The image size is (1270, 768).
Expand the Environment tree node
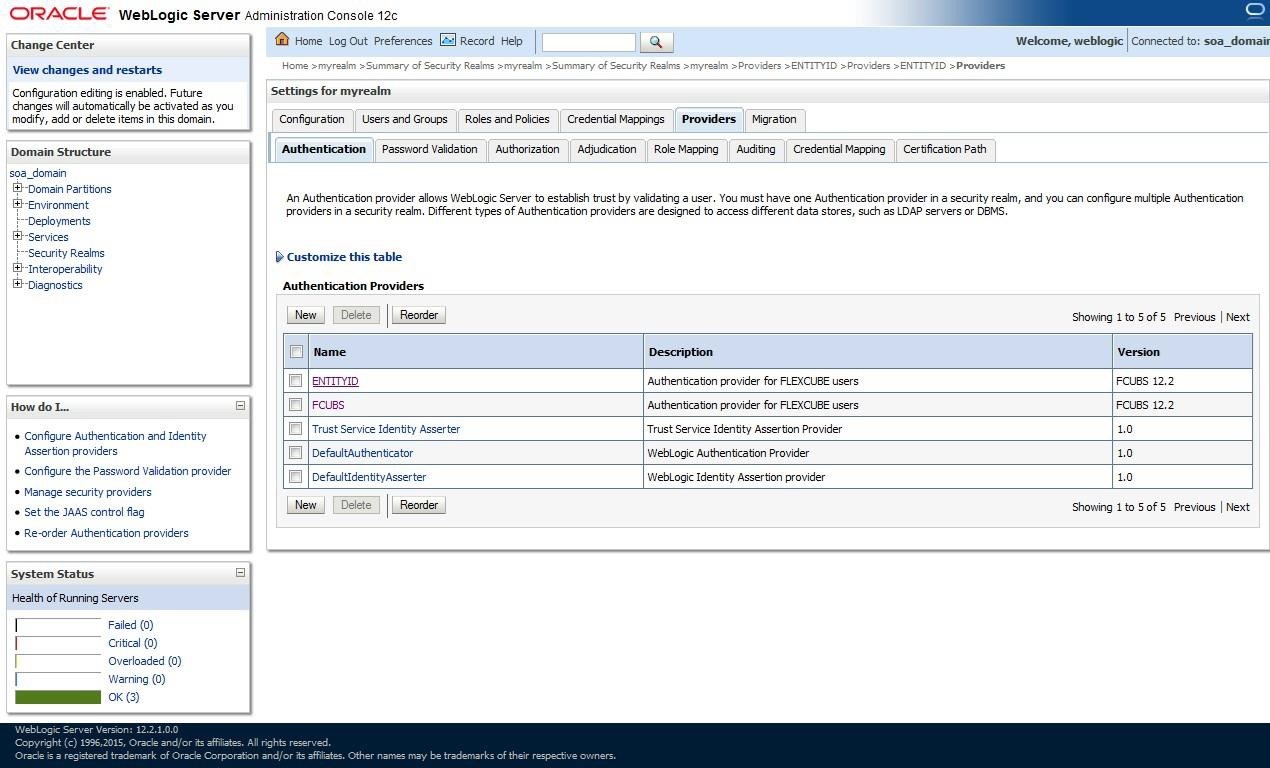17,205
